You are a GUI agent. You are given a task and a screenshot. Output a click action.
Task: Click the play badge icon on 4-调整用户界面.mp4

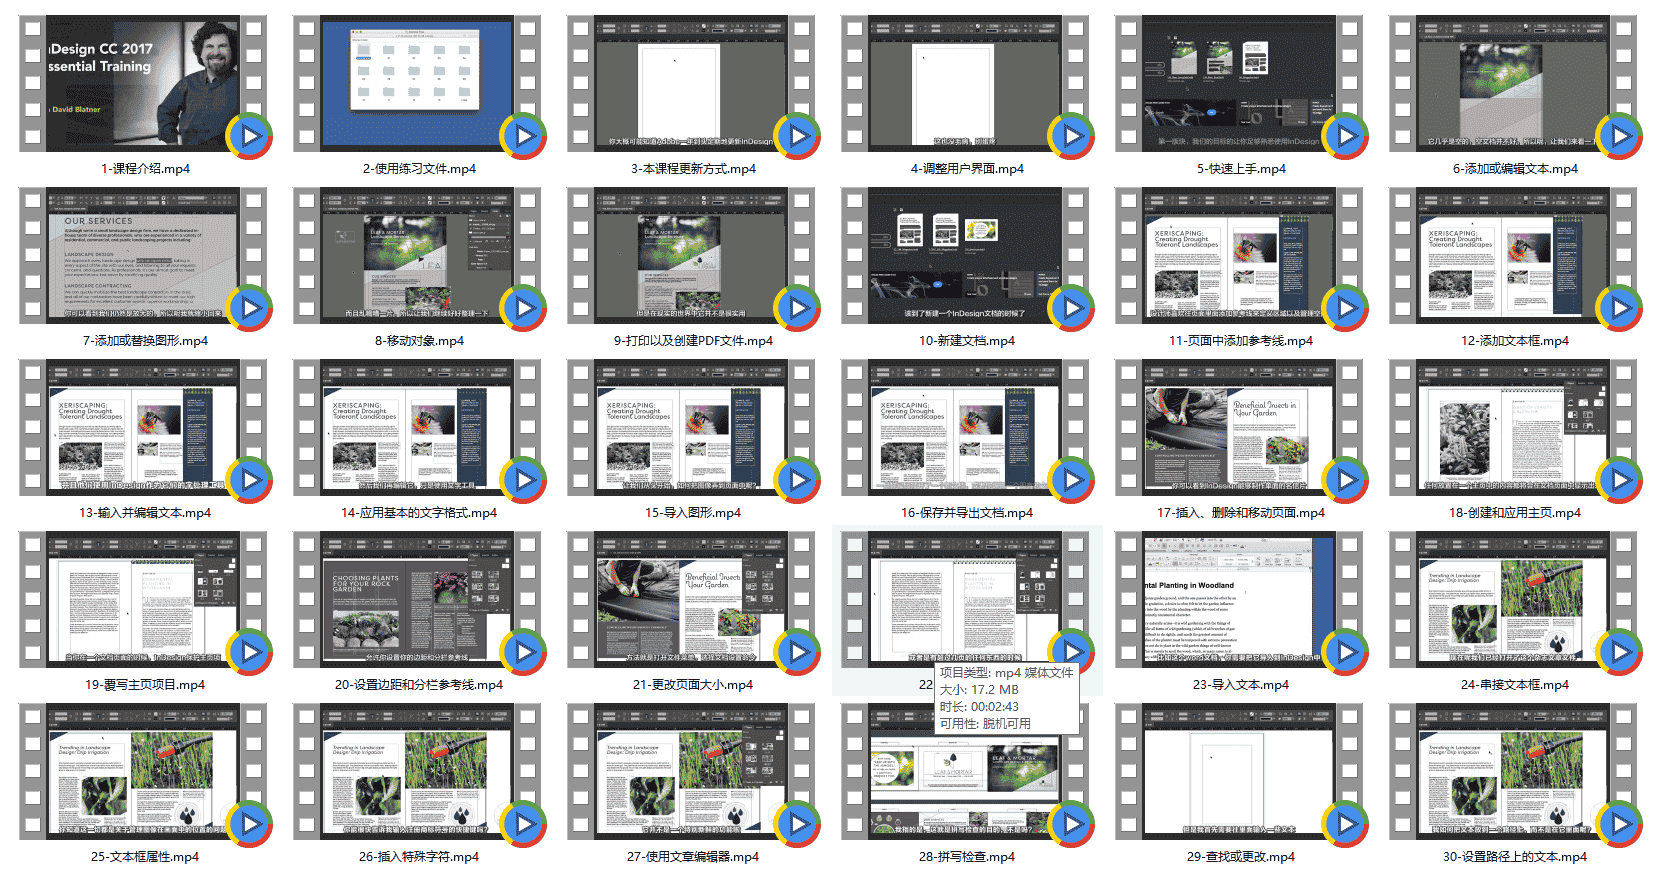tap(1071, 136)
